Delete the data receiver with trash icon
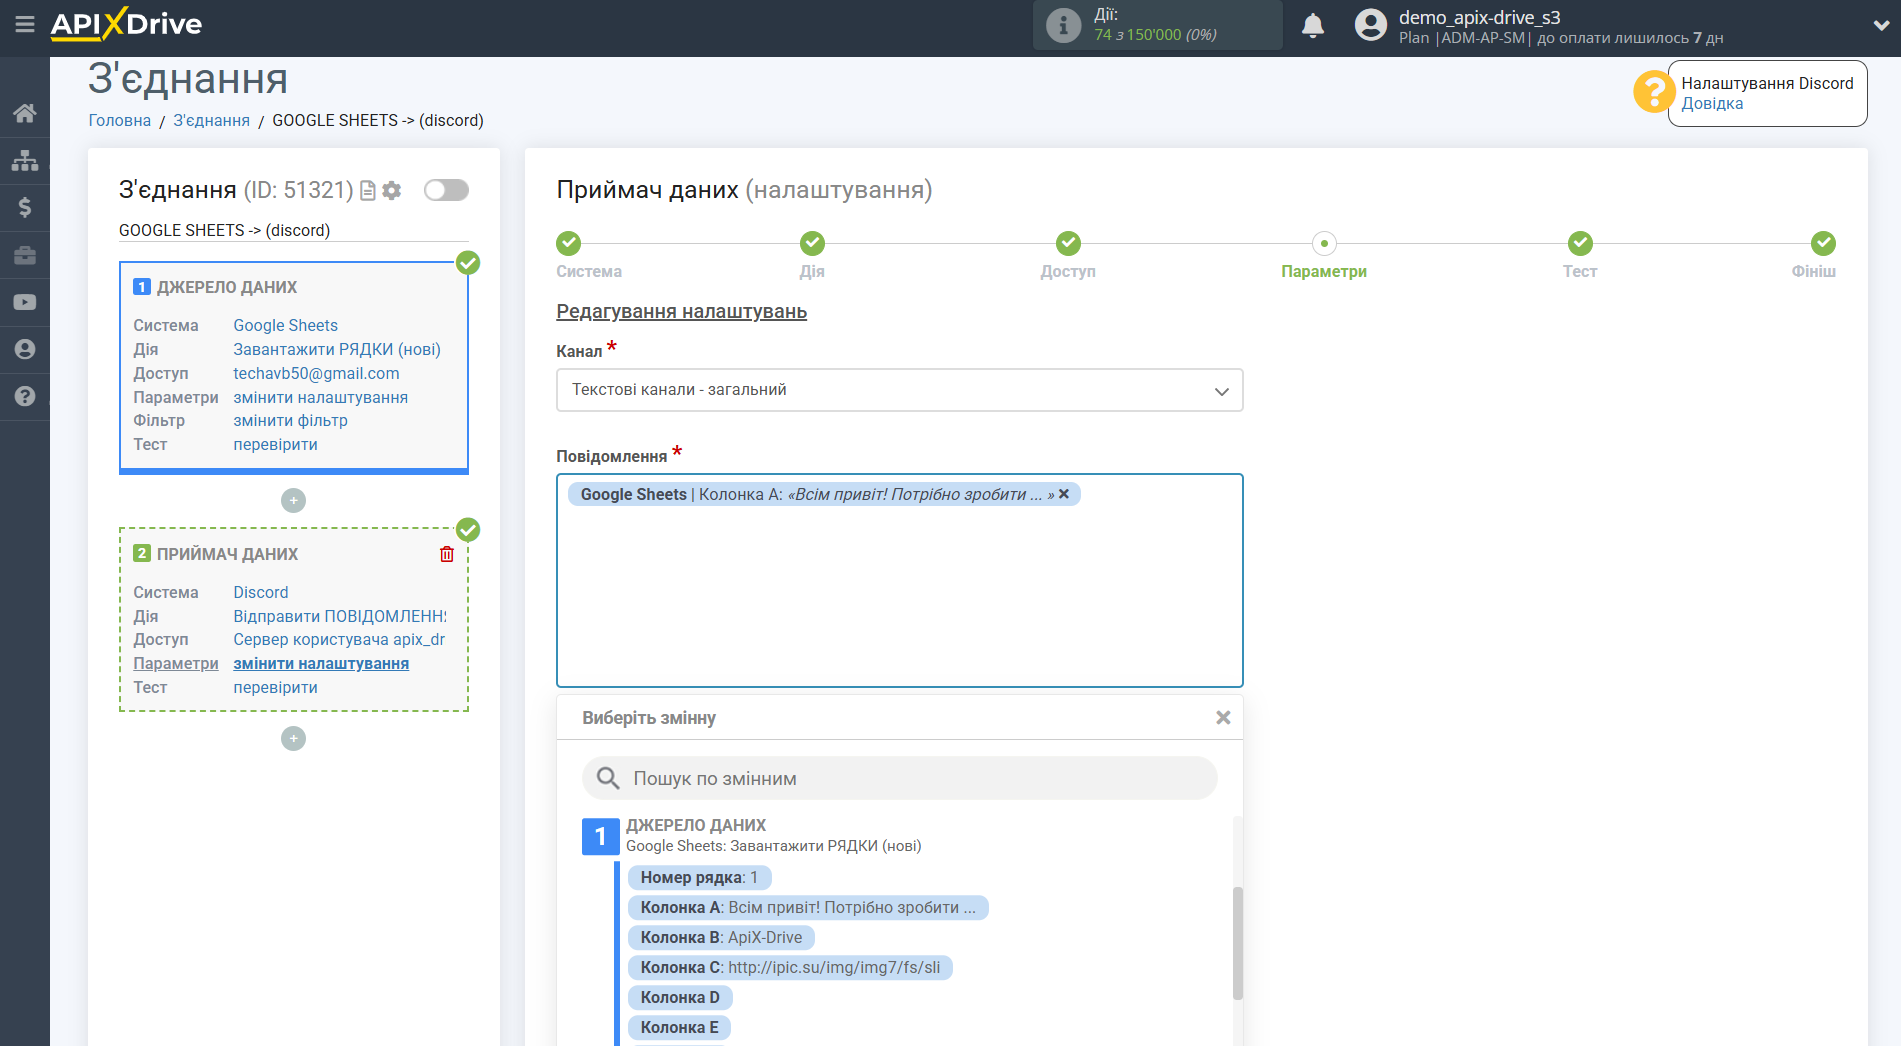The image size is (1901, 1046). pos(447,554)
